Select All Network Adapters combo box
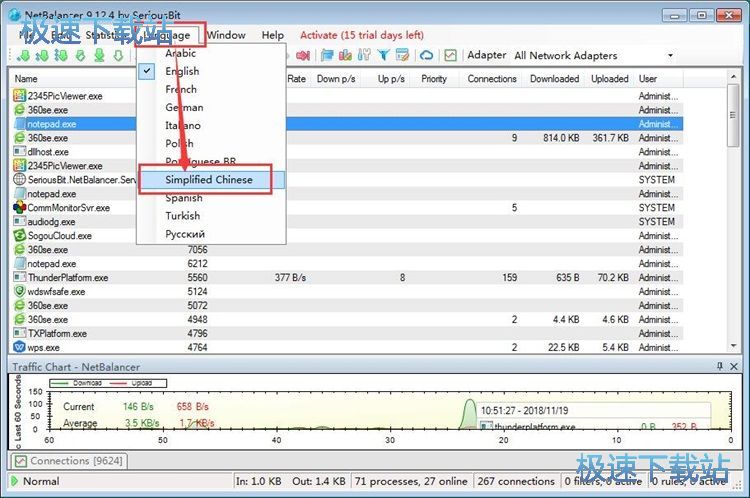750x498 pixels. pyautogui.click(x=594, y=55)
